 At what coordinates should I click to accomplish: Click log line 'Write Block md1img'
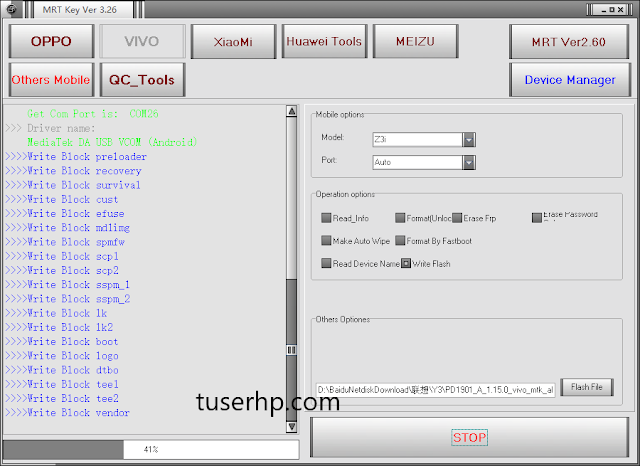(67, 228)
